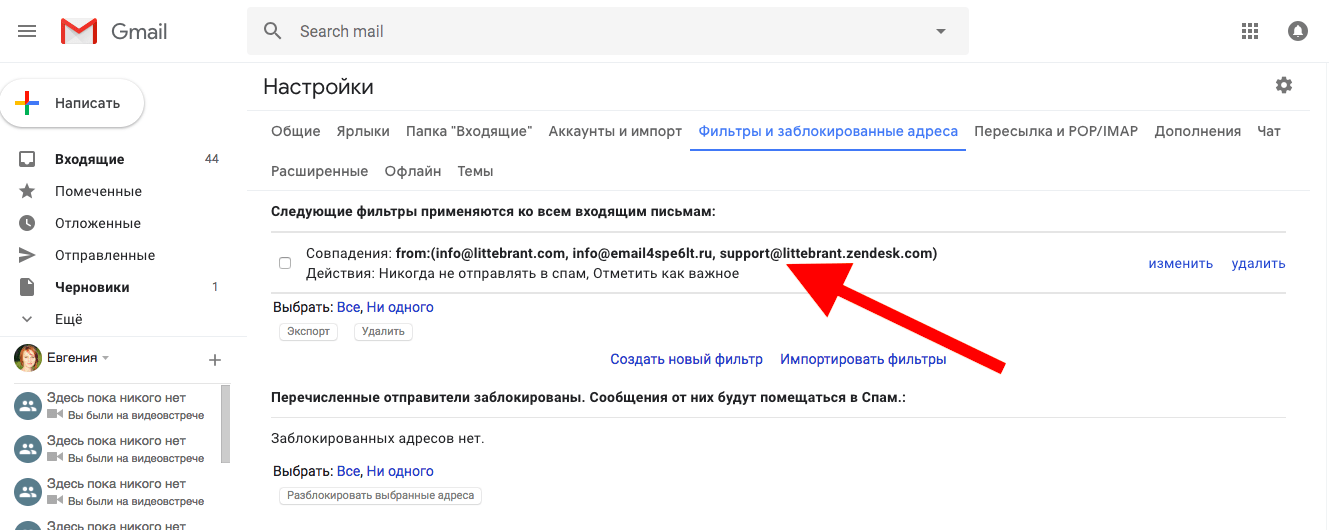1329x530 pixels.
Task: Switch to the Пересылка и POP/IMAP tab
Action: tap(1055, 131)
